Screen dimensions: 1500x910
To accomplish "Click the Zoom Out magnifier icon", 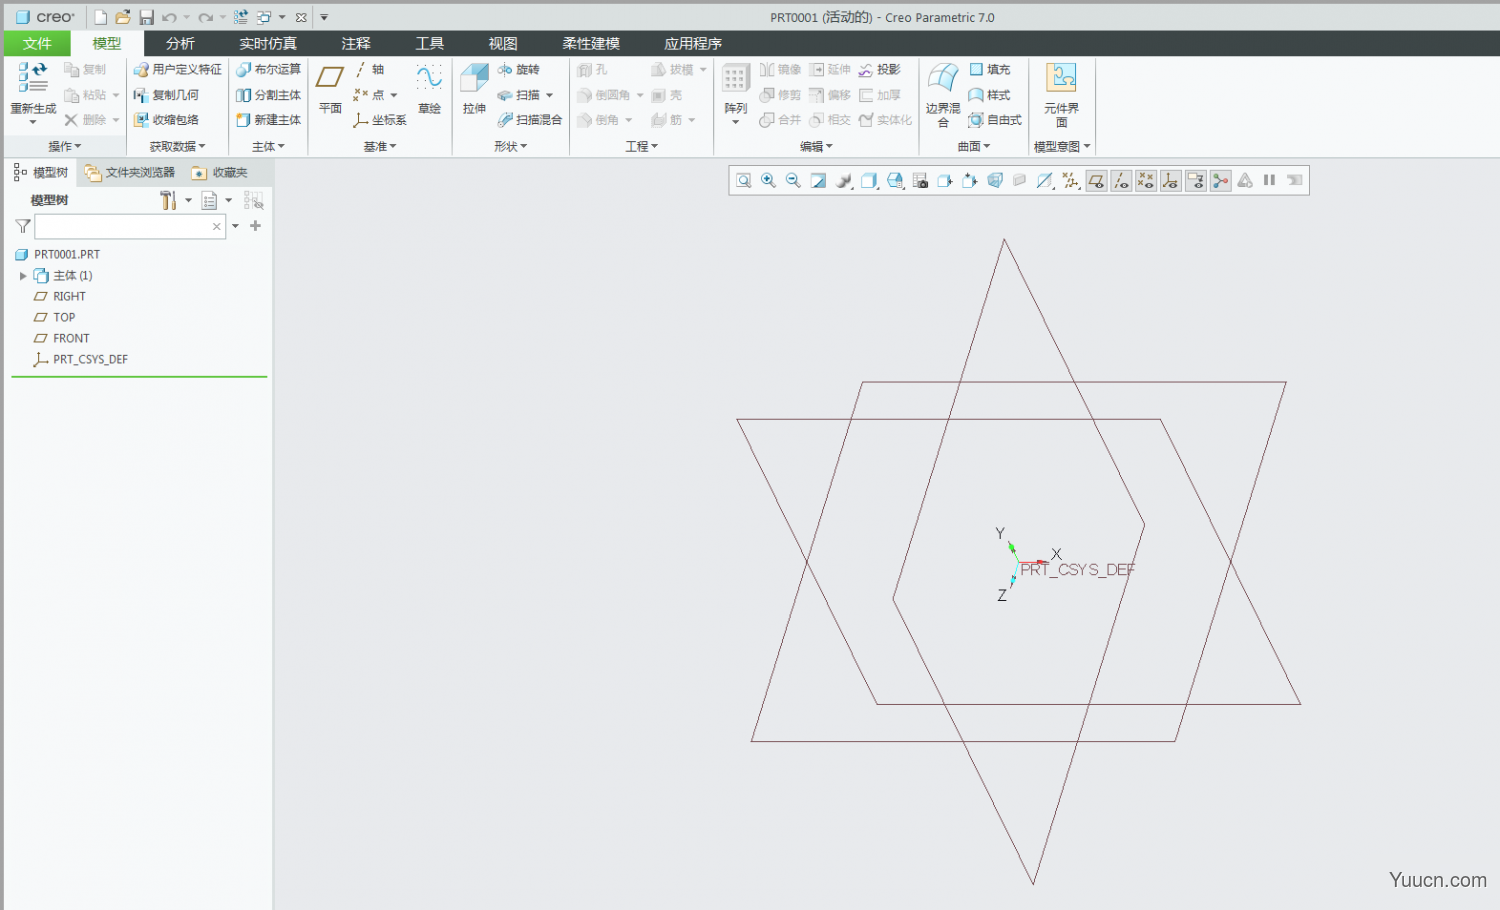I will point(793,181).
